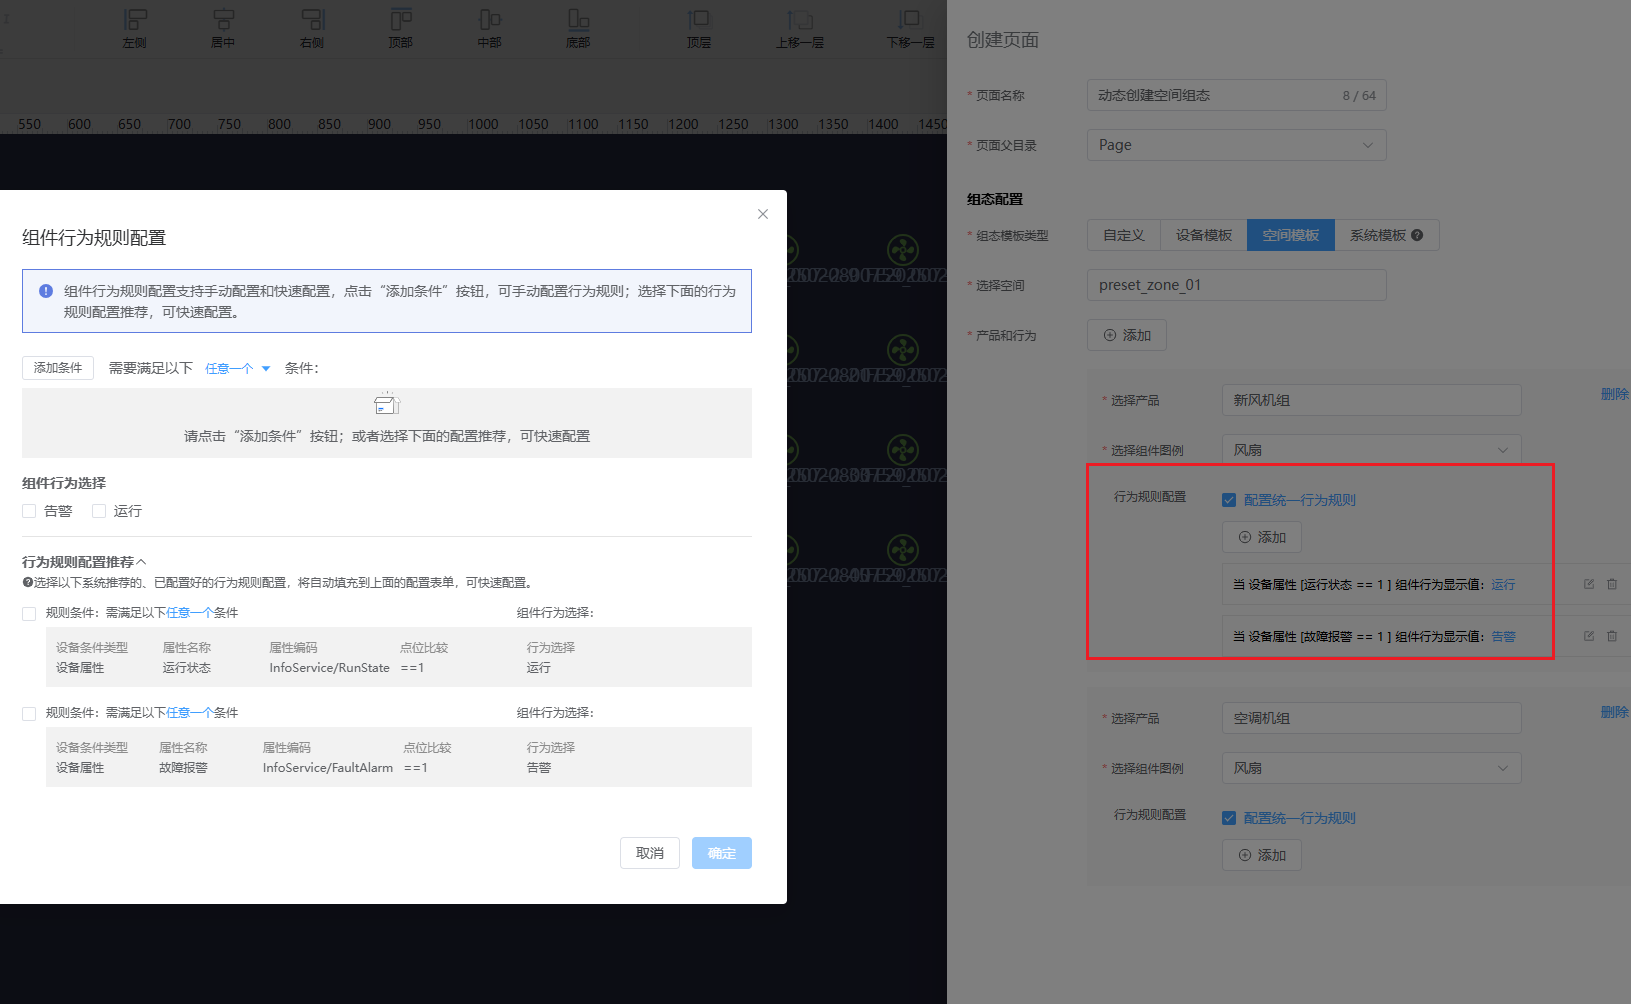Click the 选择产品 空调机组 field
The image size is (1631, 1004).
point(1372,718)
